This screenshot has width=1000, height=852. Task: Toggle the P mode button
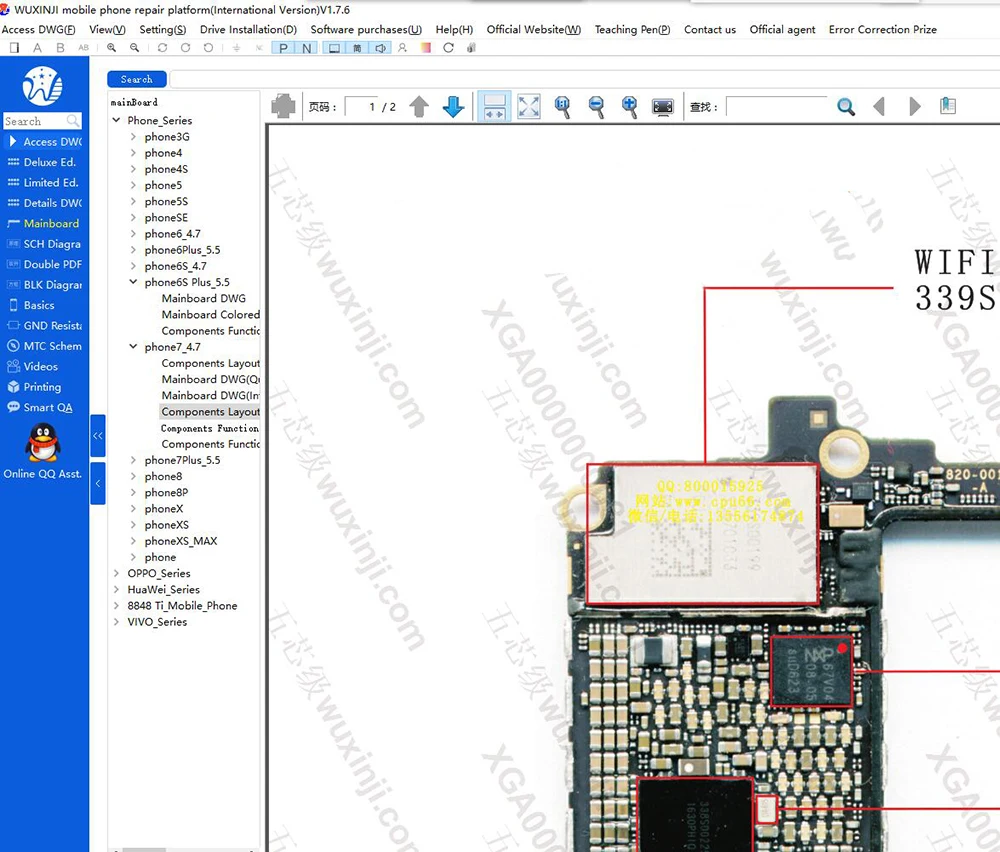coord(283,48)
